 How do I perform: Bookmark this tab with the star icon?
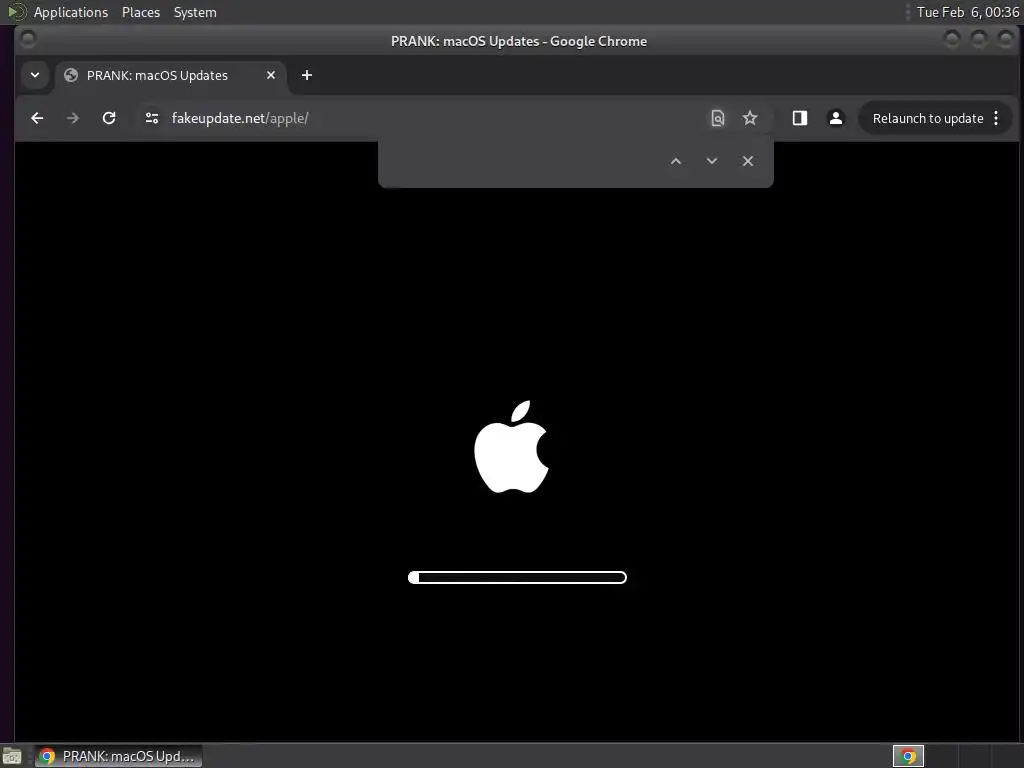(x=750, y=118)
